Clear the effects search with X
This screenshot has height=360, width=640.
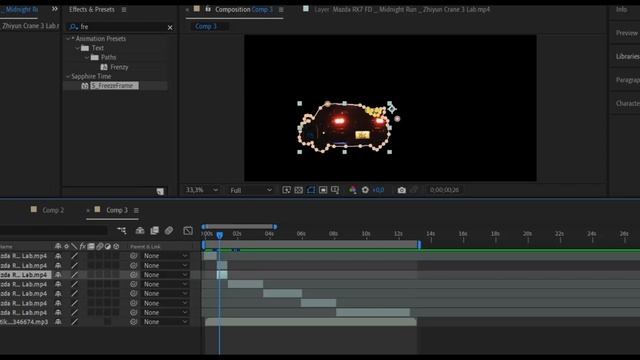click(x=170, y=27)
